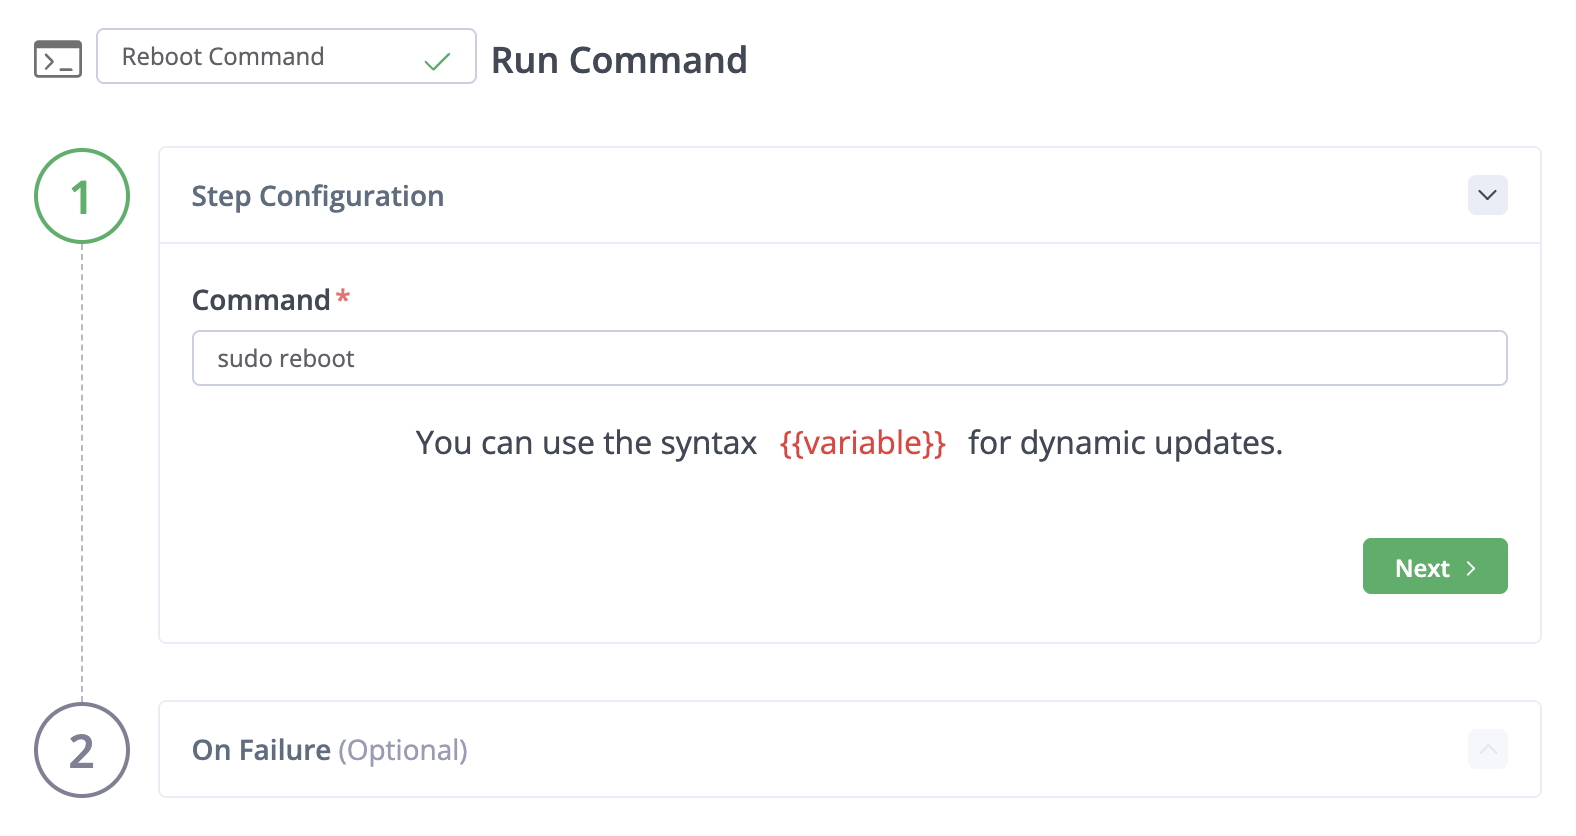The height and width of the screenshot is (836, 1576).
Task: Expand the On Failure section chevron
Action: click(1487, 749)
